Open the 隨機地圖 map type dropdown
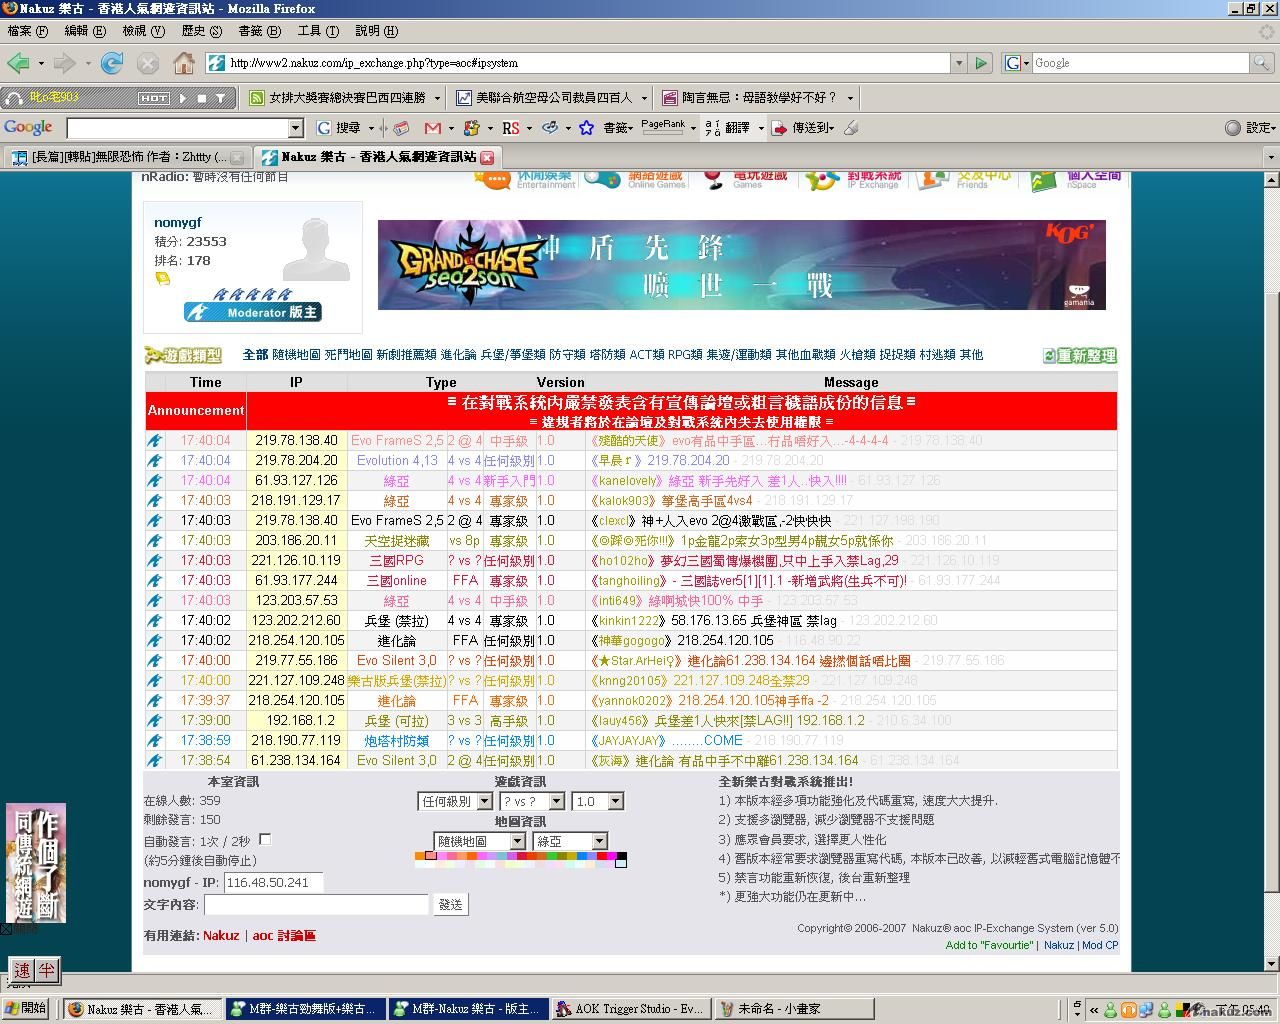 pyautogui.click(x=479, y=841)
